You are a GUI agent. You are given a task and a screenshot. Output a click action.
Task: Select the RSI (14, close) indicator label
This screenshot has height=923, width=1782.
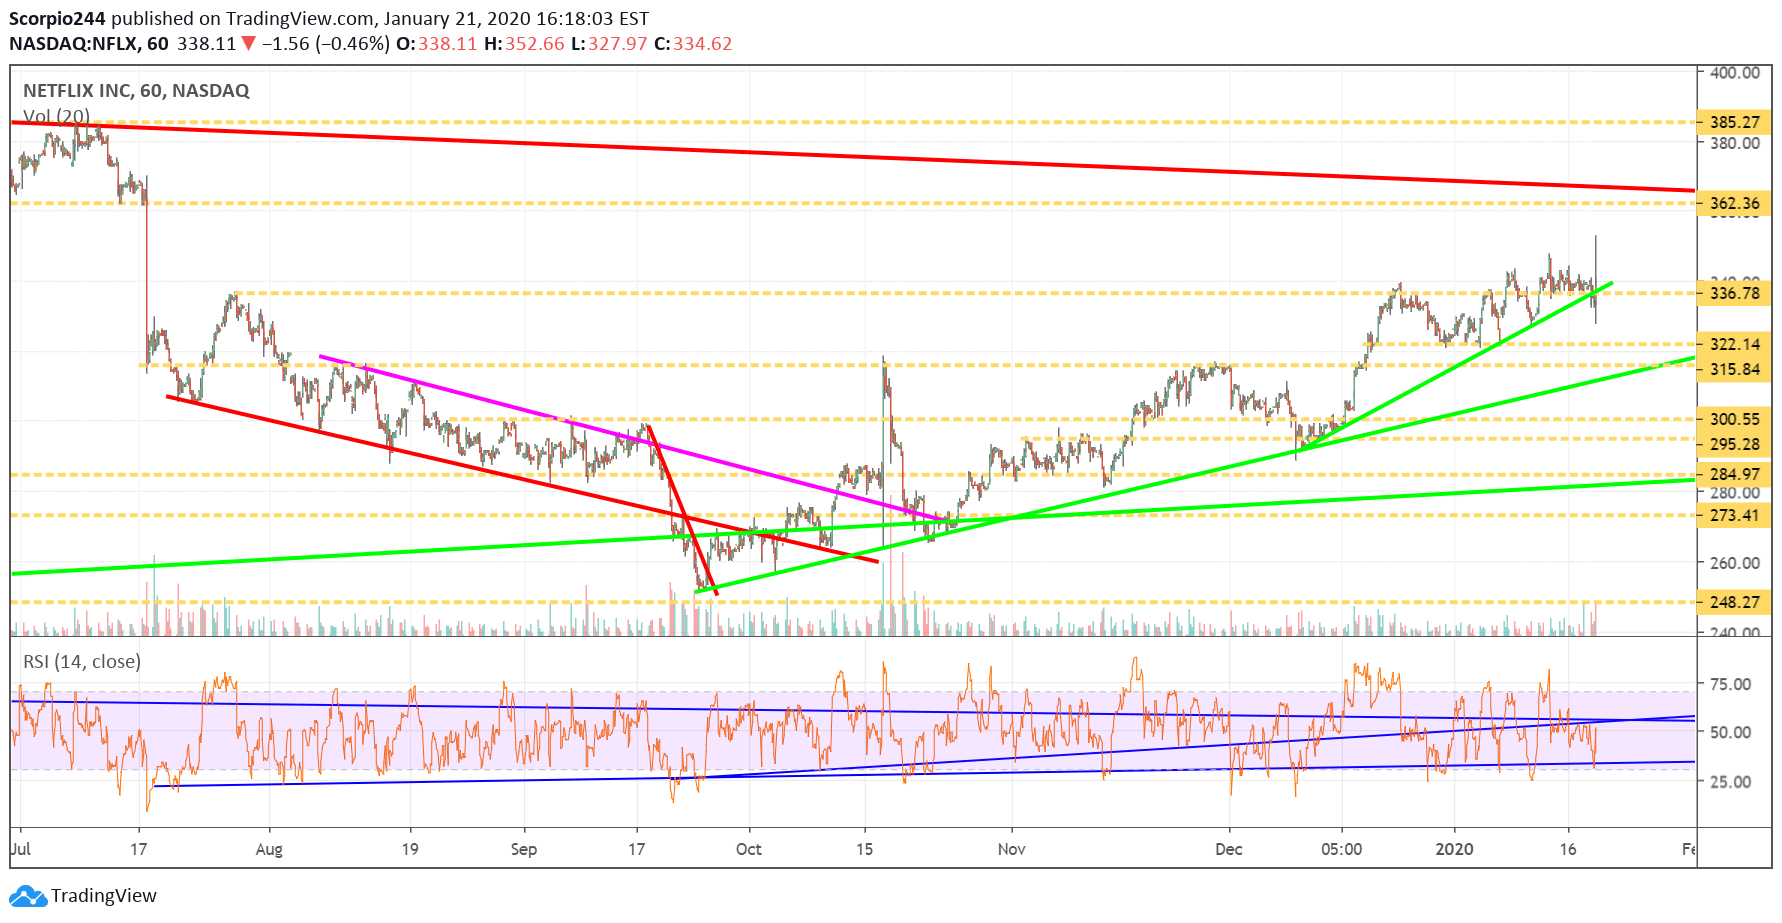point(82,662)
